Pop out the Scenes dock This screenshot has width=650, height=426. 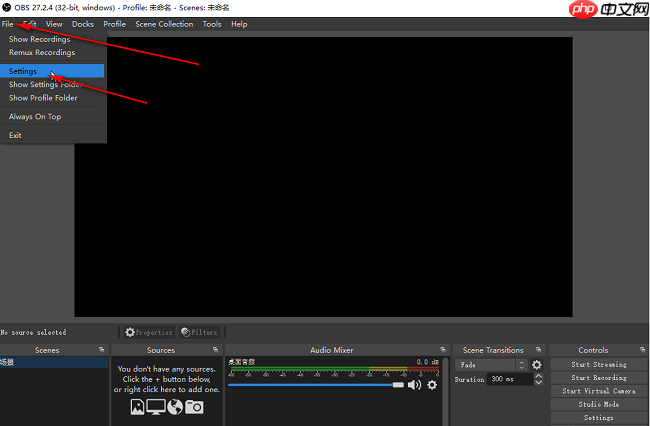pos(102,350)
